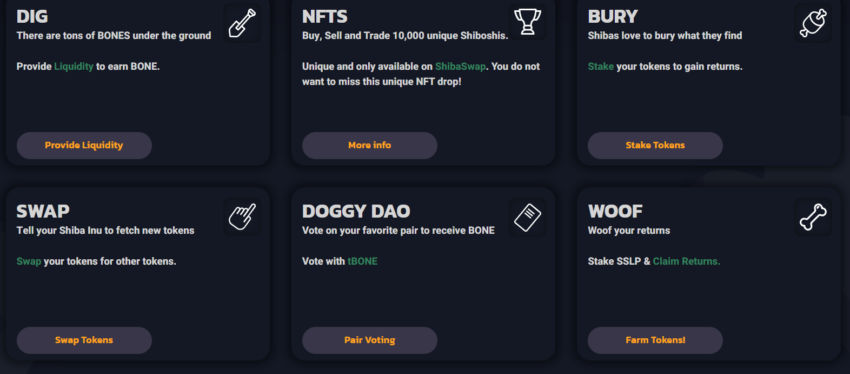Click the Swap Tokens button
The image size is (850, 374).
point(84,340)
